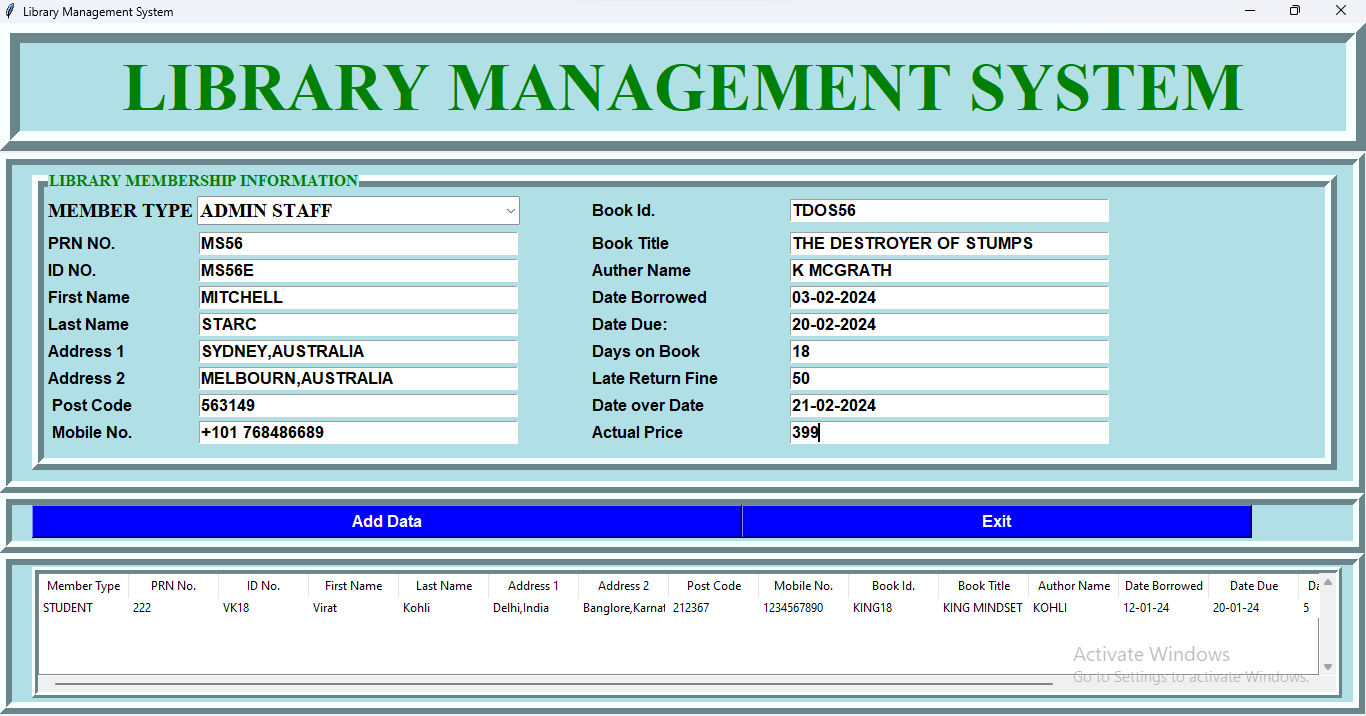Minimize the Library Management System window
Viewport: 1366px width, 716px height.
click(x=1250, y=11)
